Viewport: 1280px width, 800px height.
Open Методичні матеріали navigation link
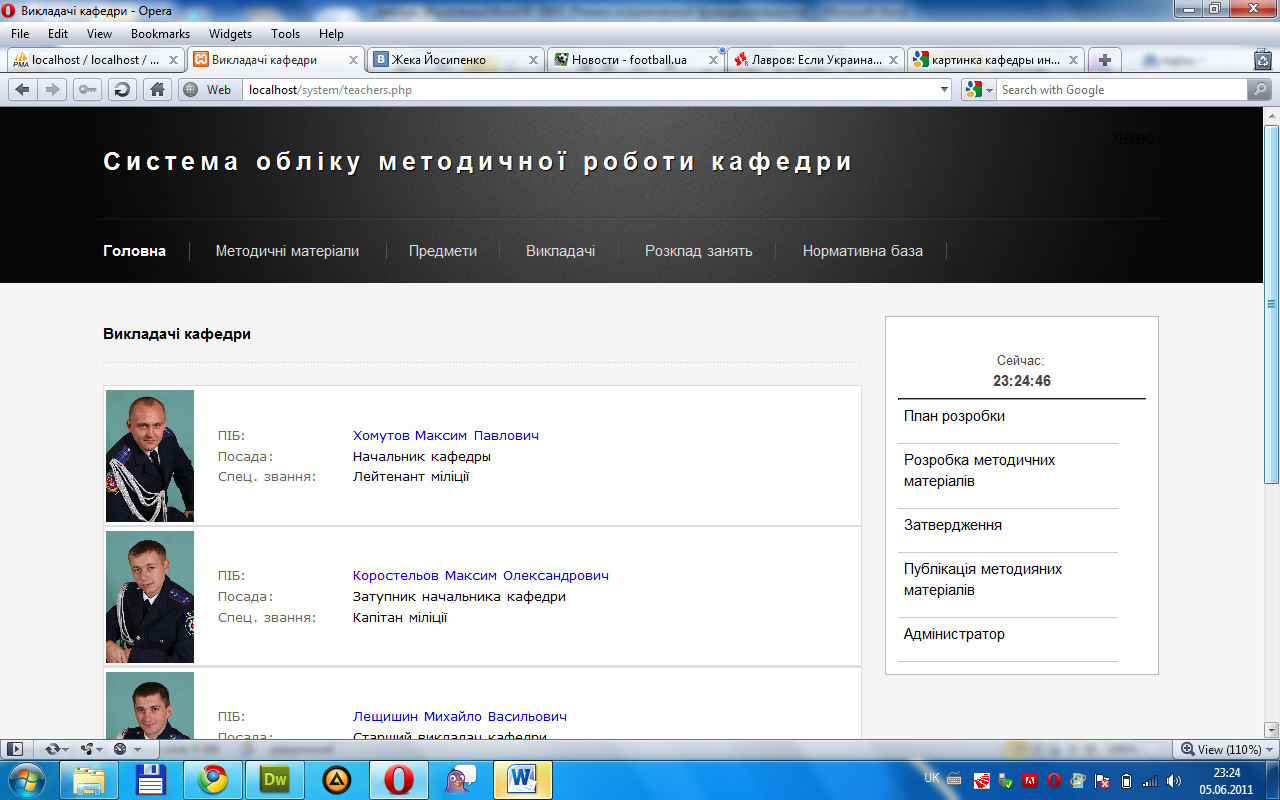[x=287, y=251]
